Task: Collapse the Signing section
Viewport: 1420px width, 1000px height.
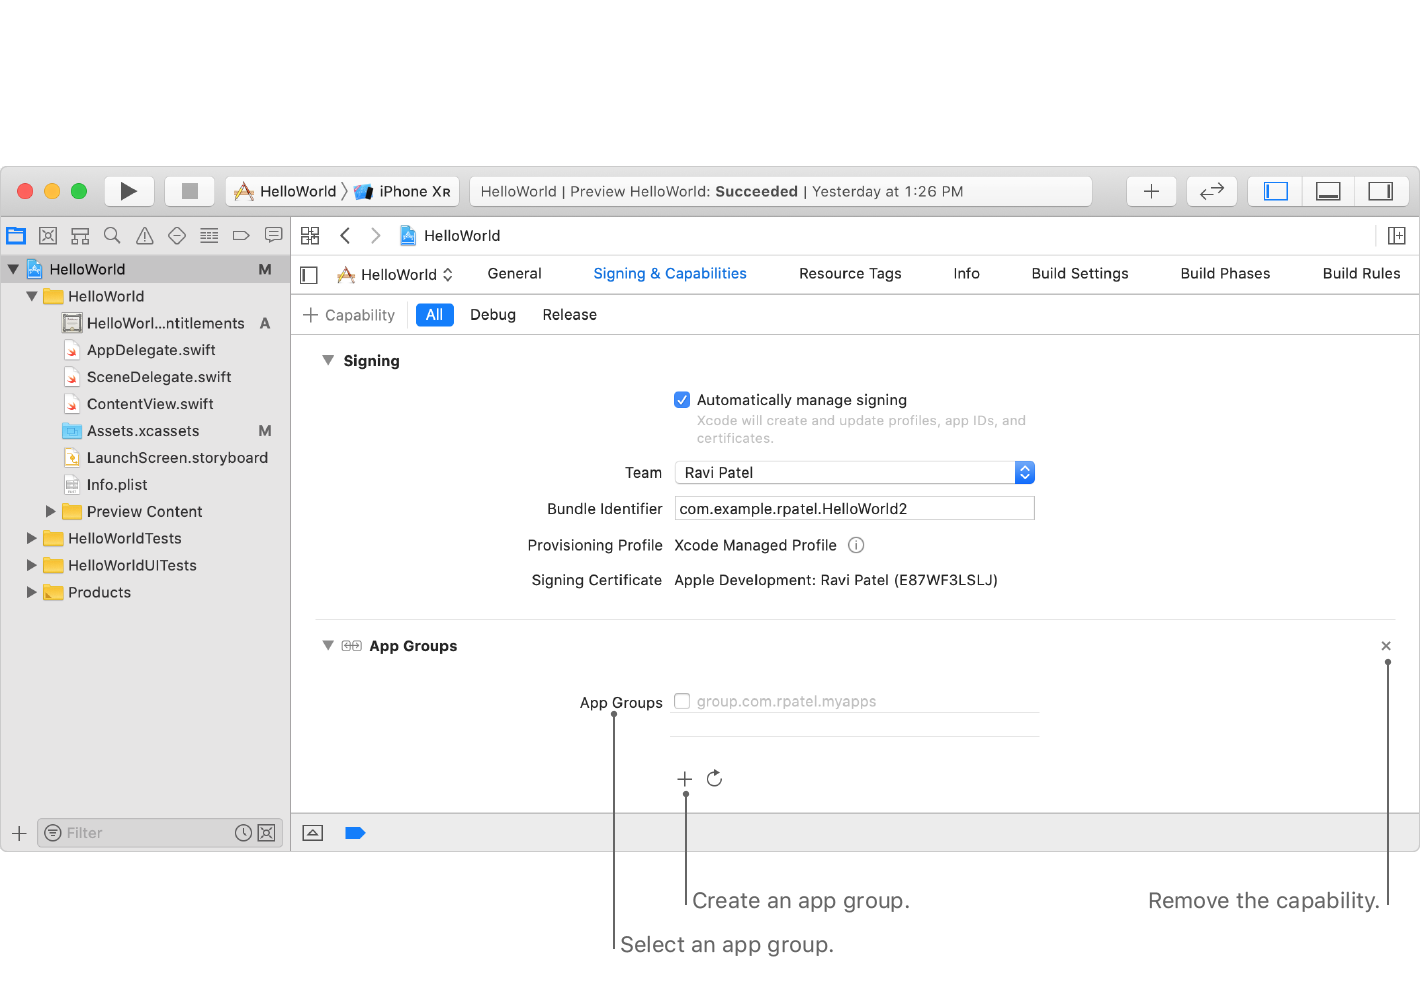Action: click(x=328, y=360)
